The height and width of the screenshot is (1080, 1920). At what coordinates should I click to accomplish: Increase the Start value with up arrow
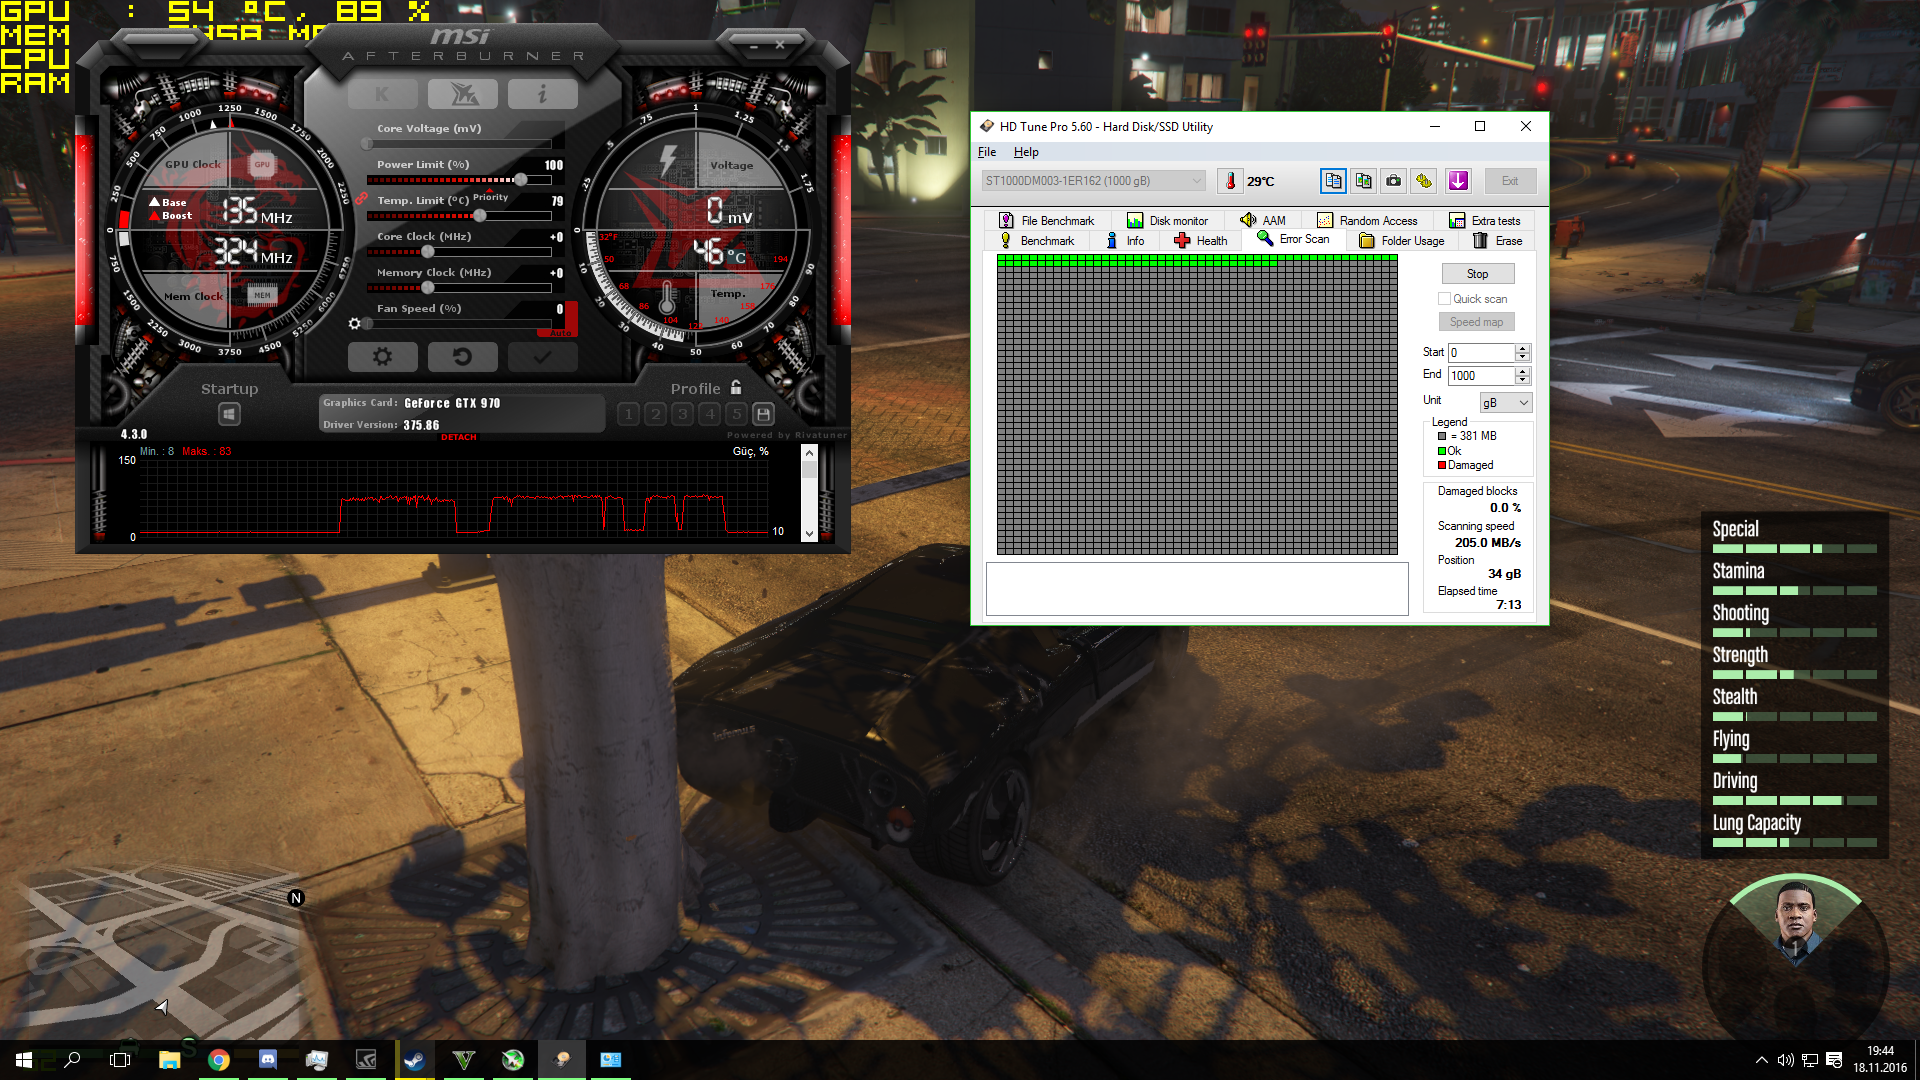(1522, 348)
